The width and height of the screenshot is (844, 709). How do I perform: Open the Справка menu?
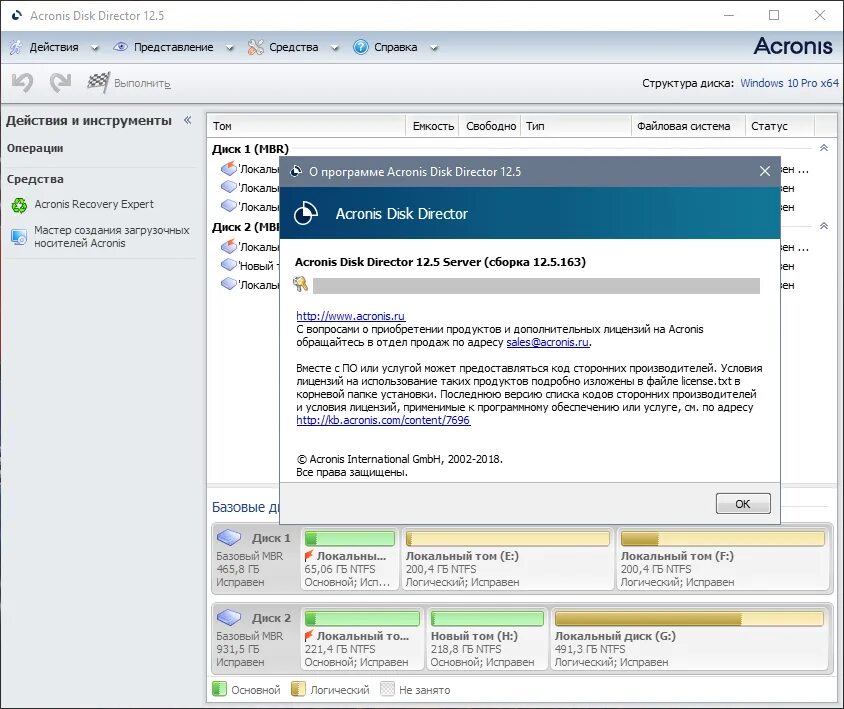click(396, 47)
